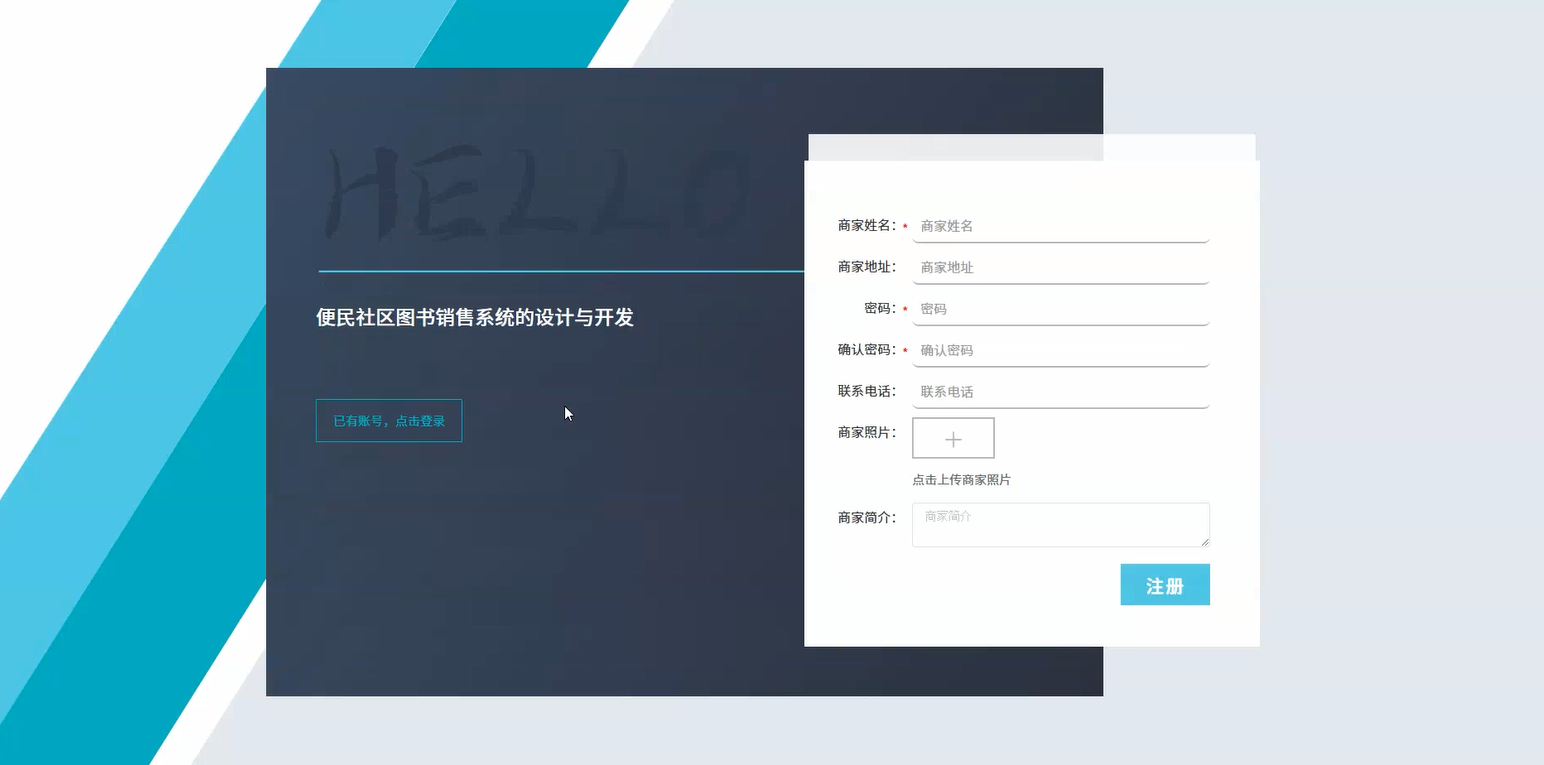
Task: Click 已有账号，点击登录 to go to login
Action: coord(388,420)
